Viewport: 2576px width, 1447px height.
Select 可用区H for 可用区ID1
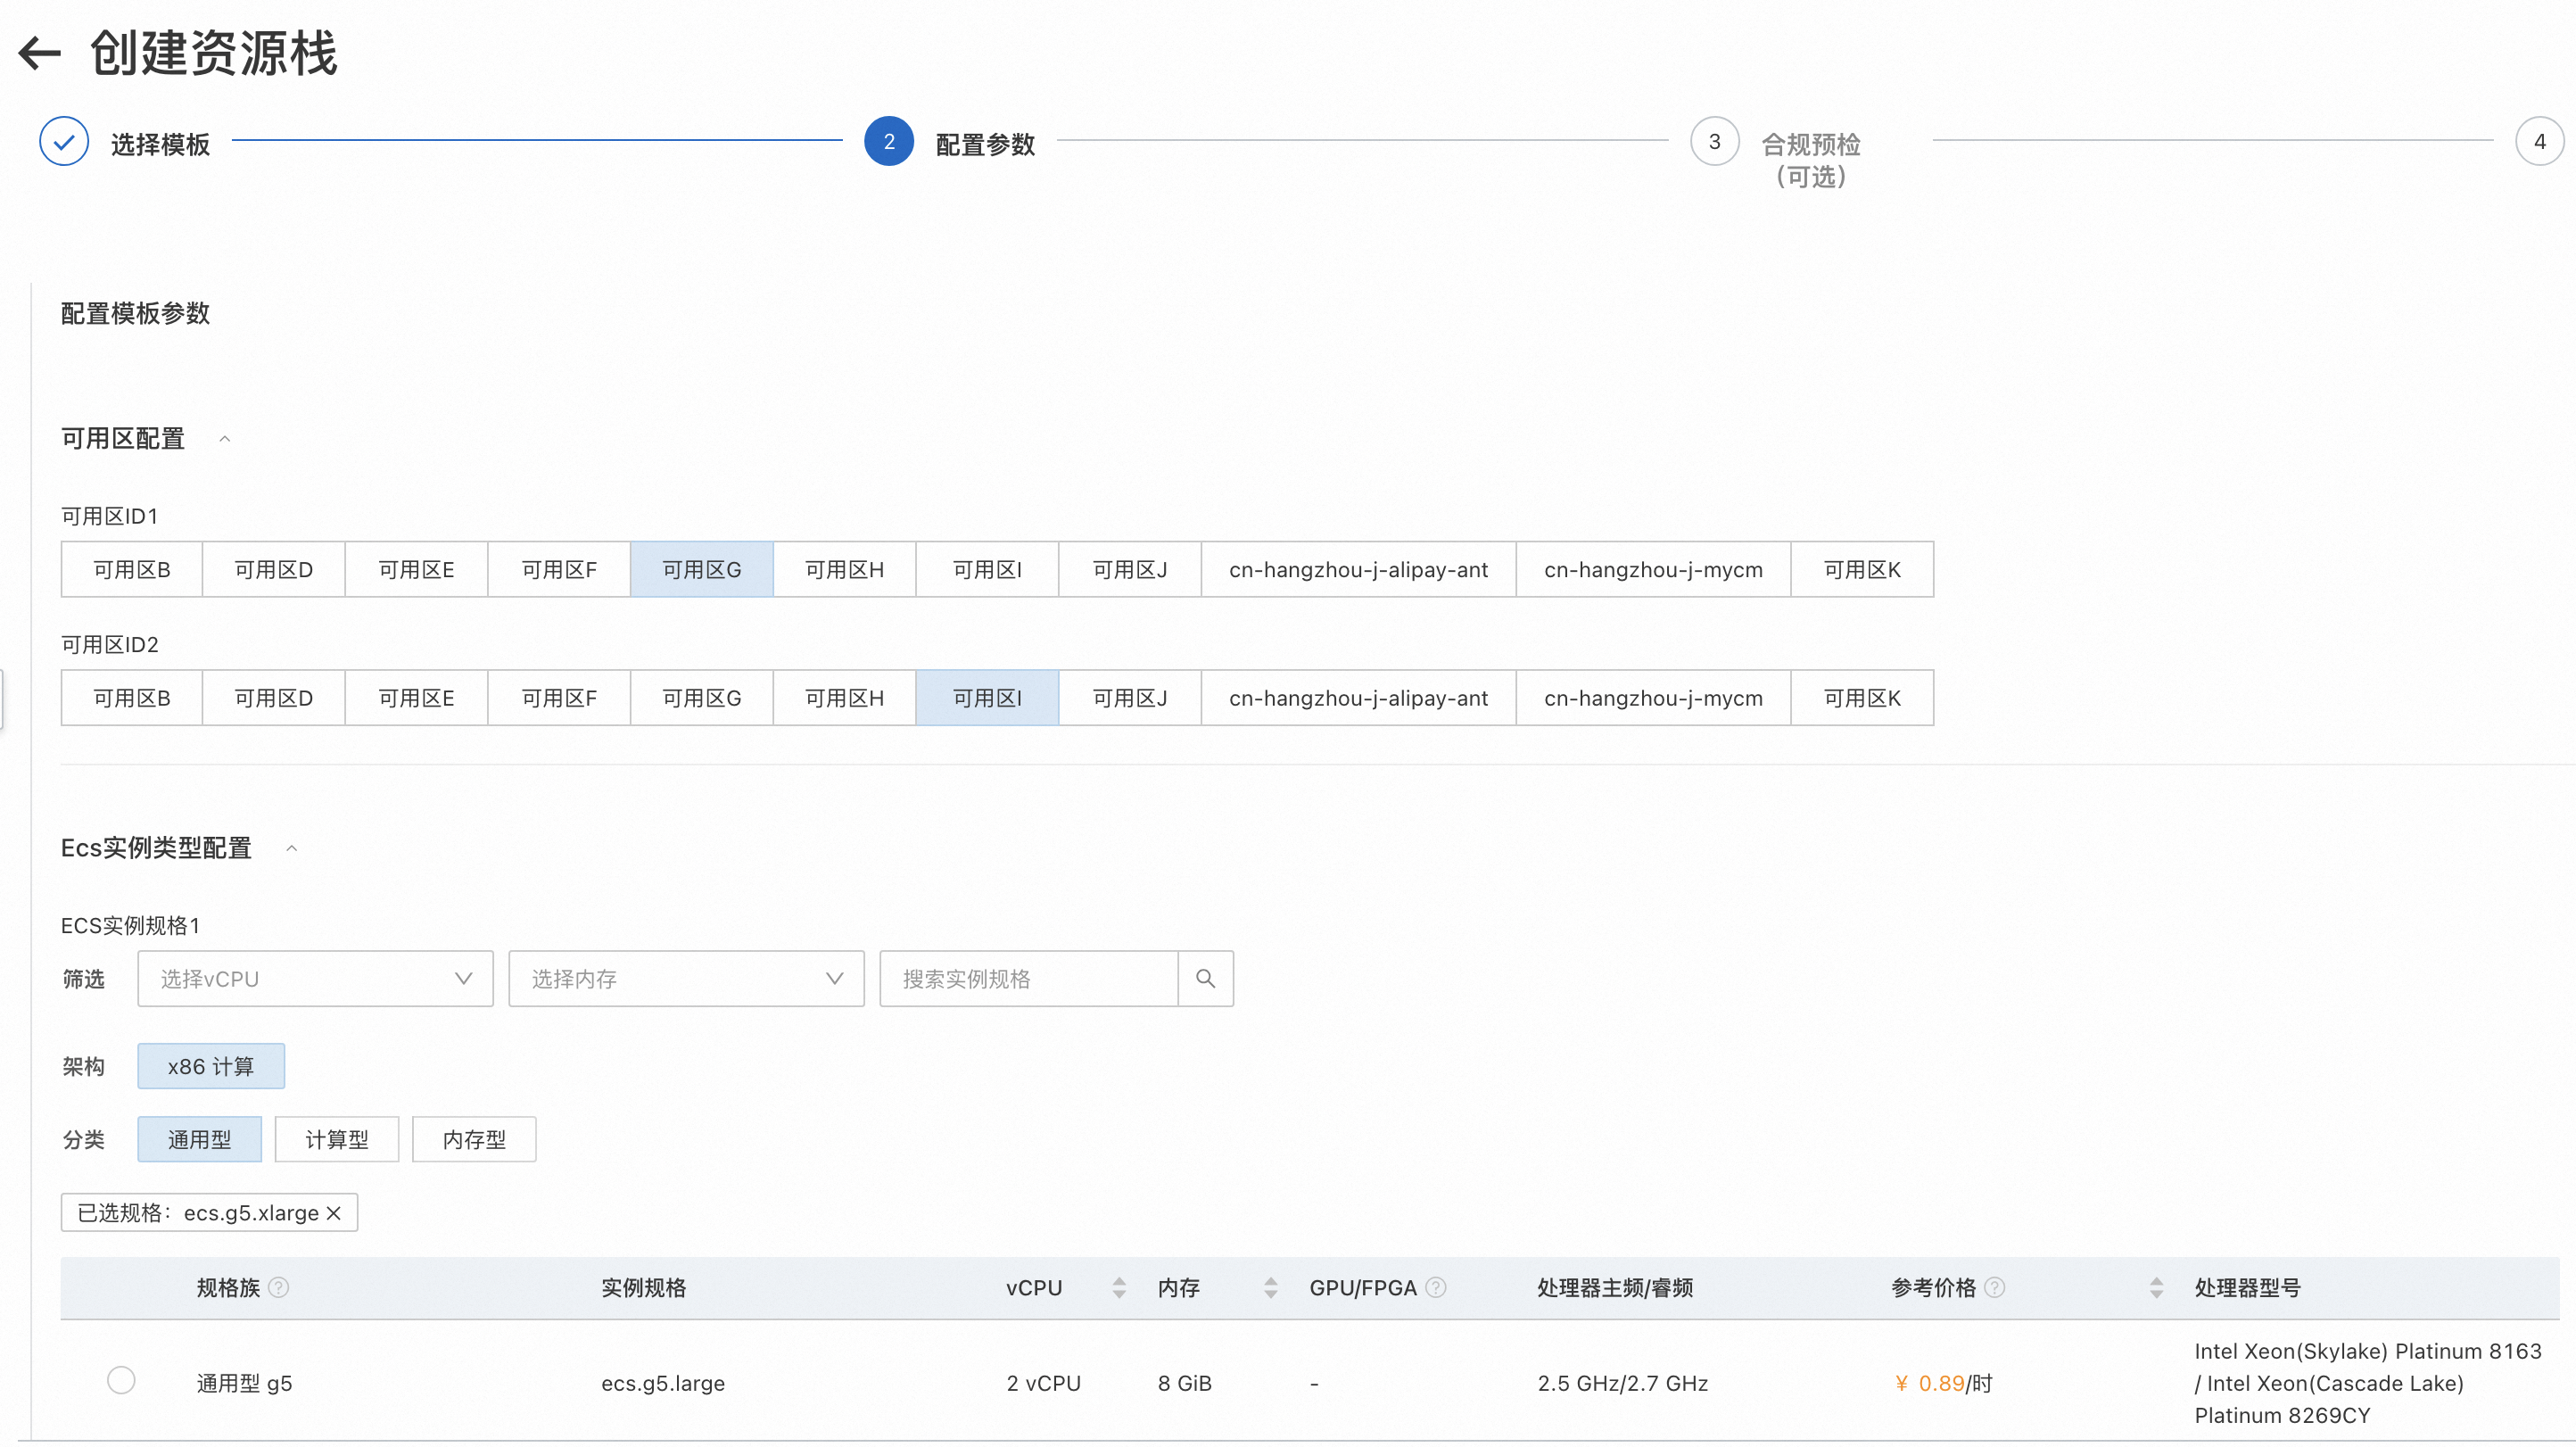[844, 569]
